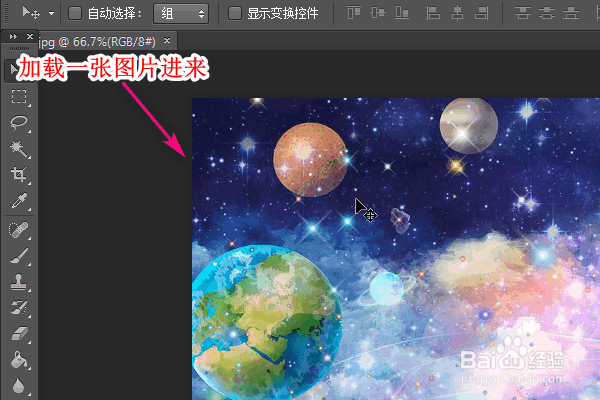Click the tools panel grip handle

click(19, 48)
